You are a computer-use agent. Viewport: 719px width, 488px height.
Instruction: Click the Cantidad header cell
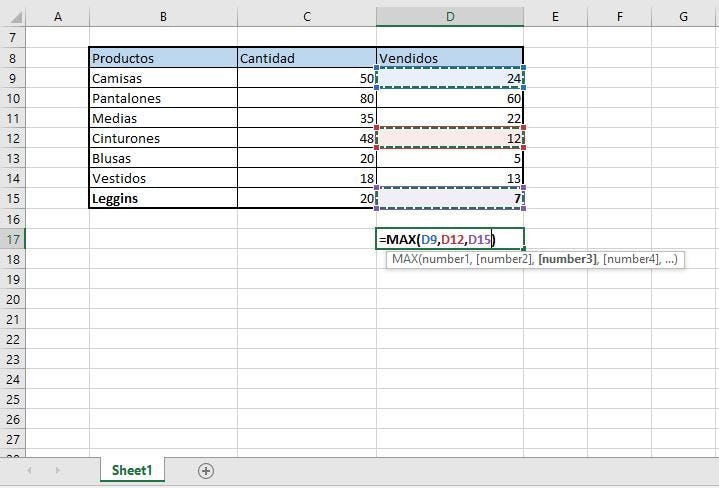[307, 58]
